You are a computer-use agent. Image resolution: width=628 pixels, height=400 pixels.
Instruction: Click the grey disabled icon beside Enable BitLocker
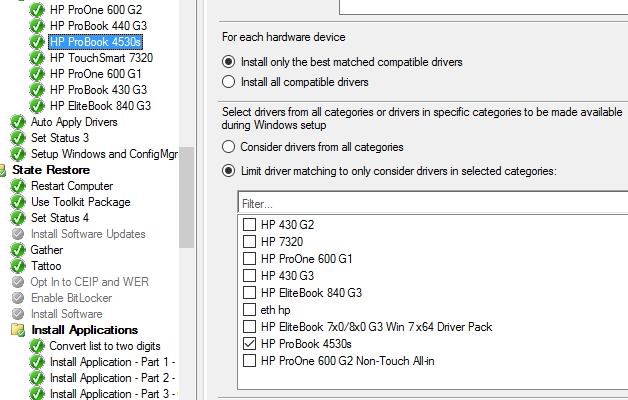click(x=17, y=298)
